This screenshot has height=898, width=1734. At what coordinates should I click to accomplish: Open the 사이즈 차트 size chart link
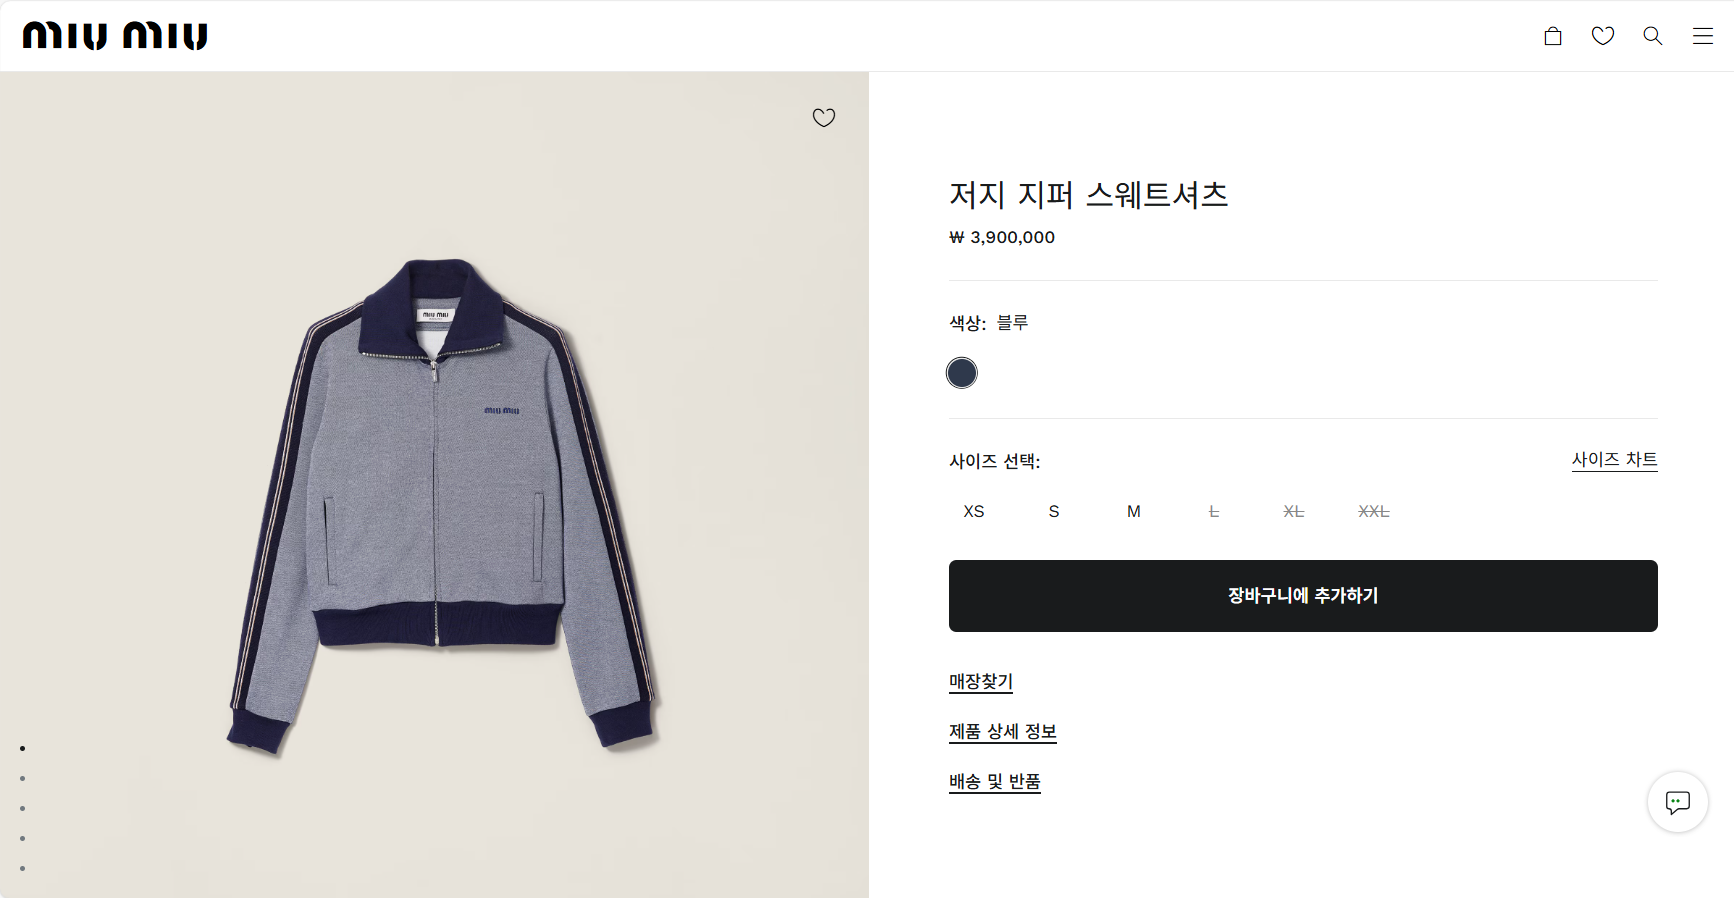1614,460
